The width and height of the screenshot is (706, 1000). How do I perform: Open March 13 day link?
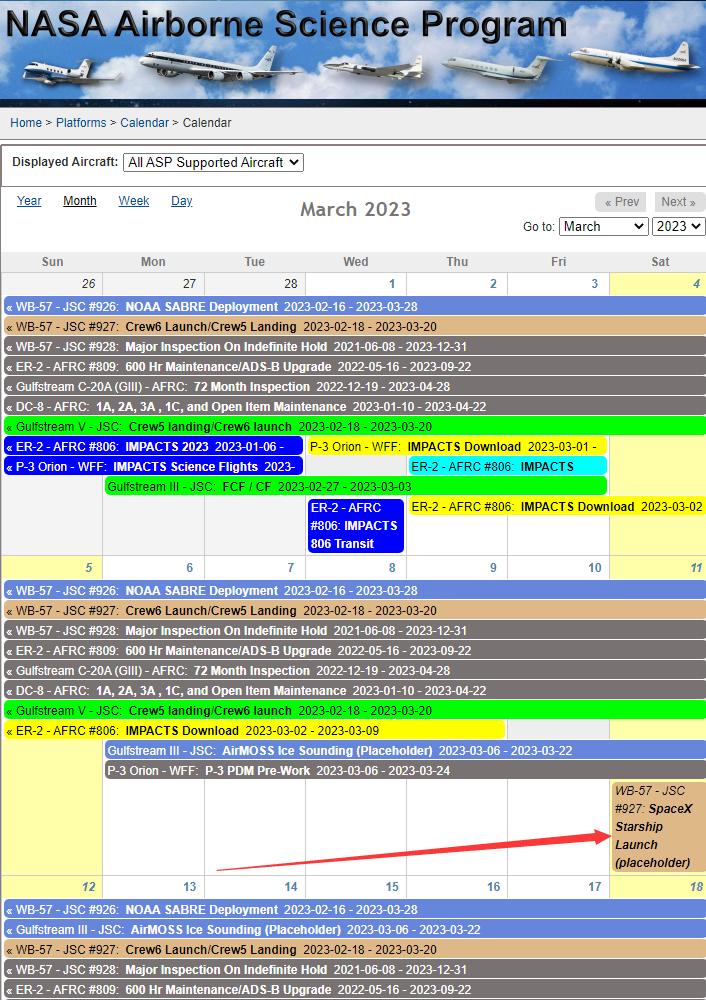(x=189, y=886)
